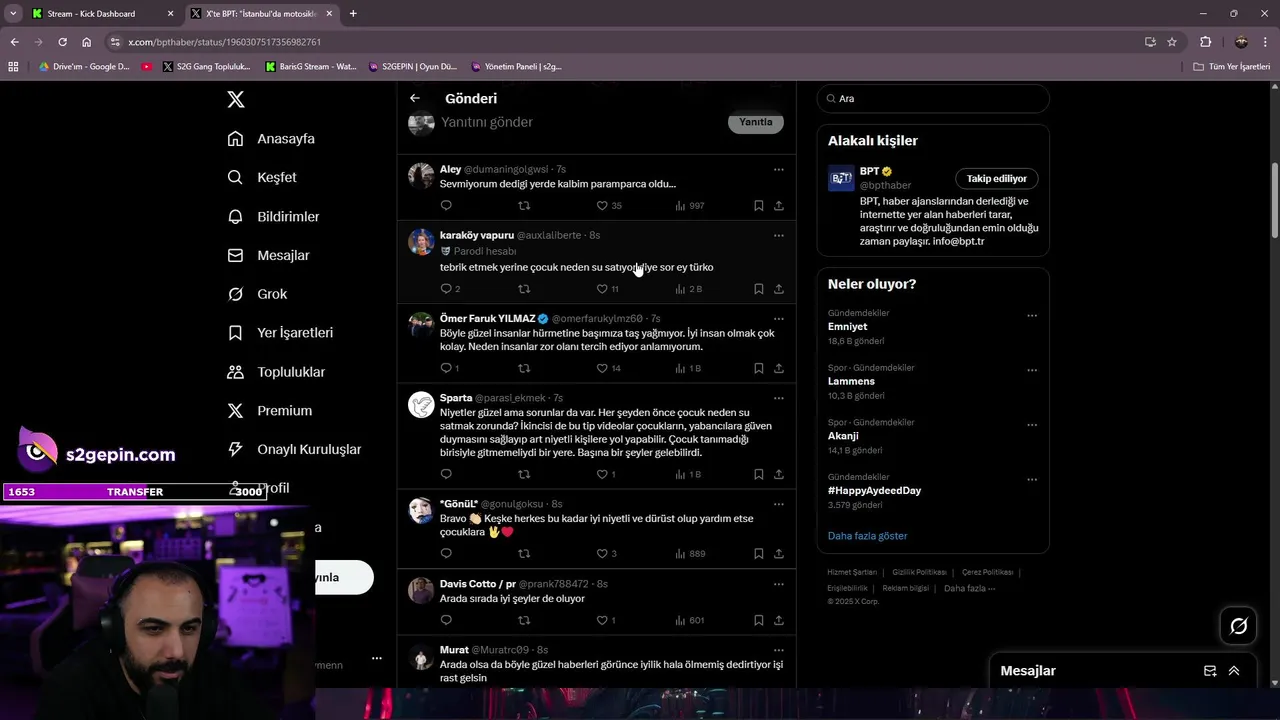The image size is (1280, 720).
Task: Open the Akanji trending topic
Action: pyautogui.click(x=843, y=436)
